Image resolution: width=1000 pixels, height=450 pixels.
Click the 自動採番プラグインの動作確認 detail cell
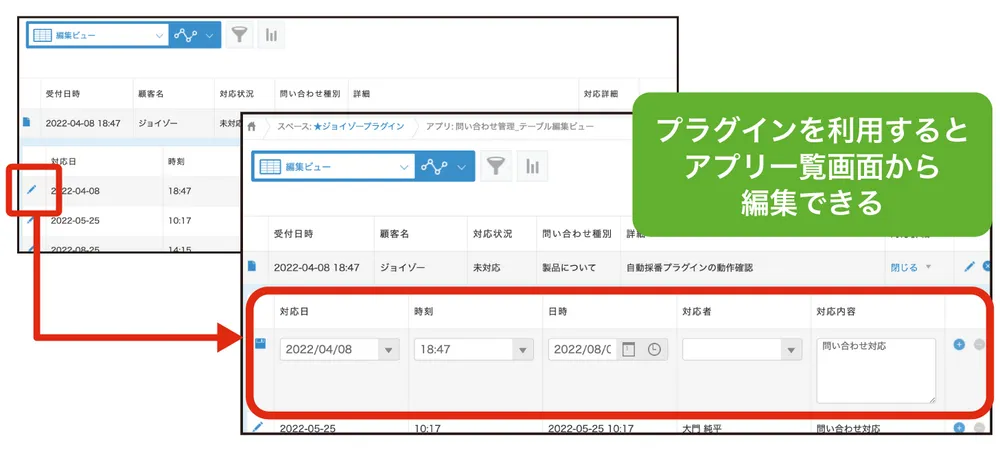pyautogui.click(x=689, y=268)
